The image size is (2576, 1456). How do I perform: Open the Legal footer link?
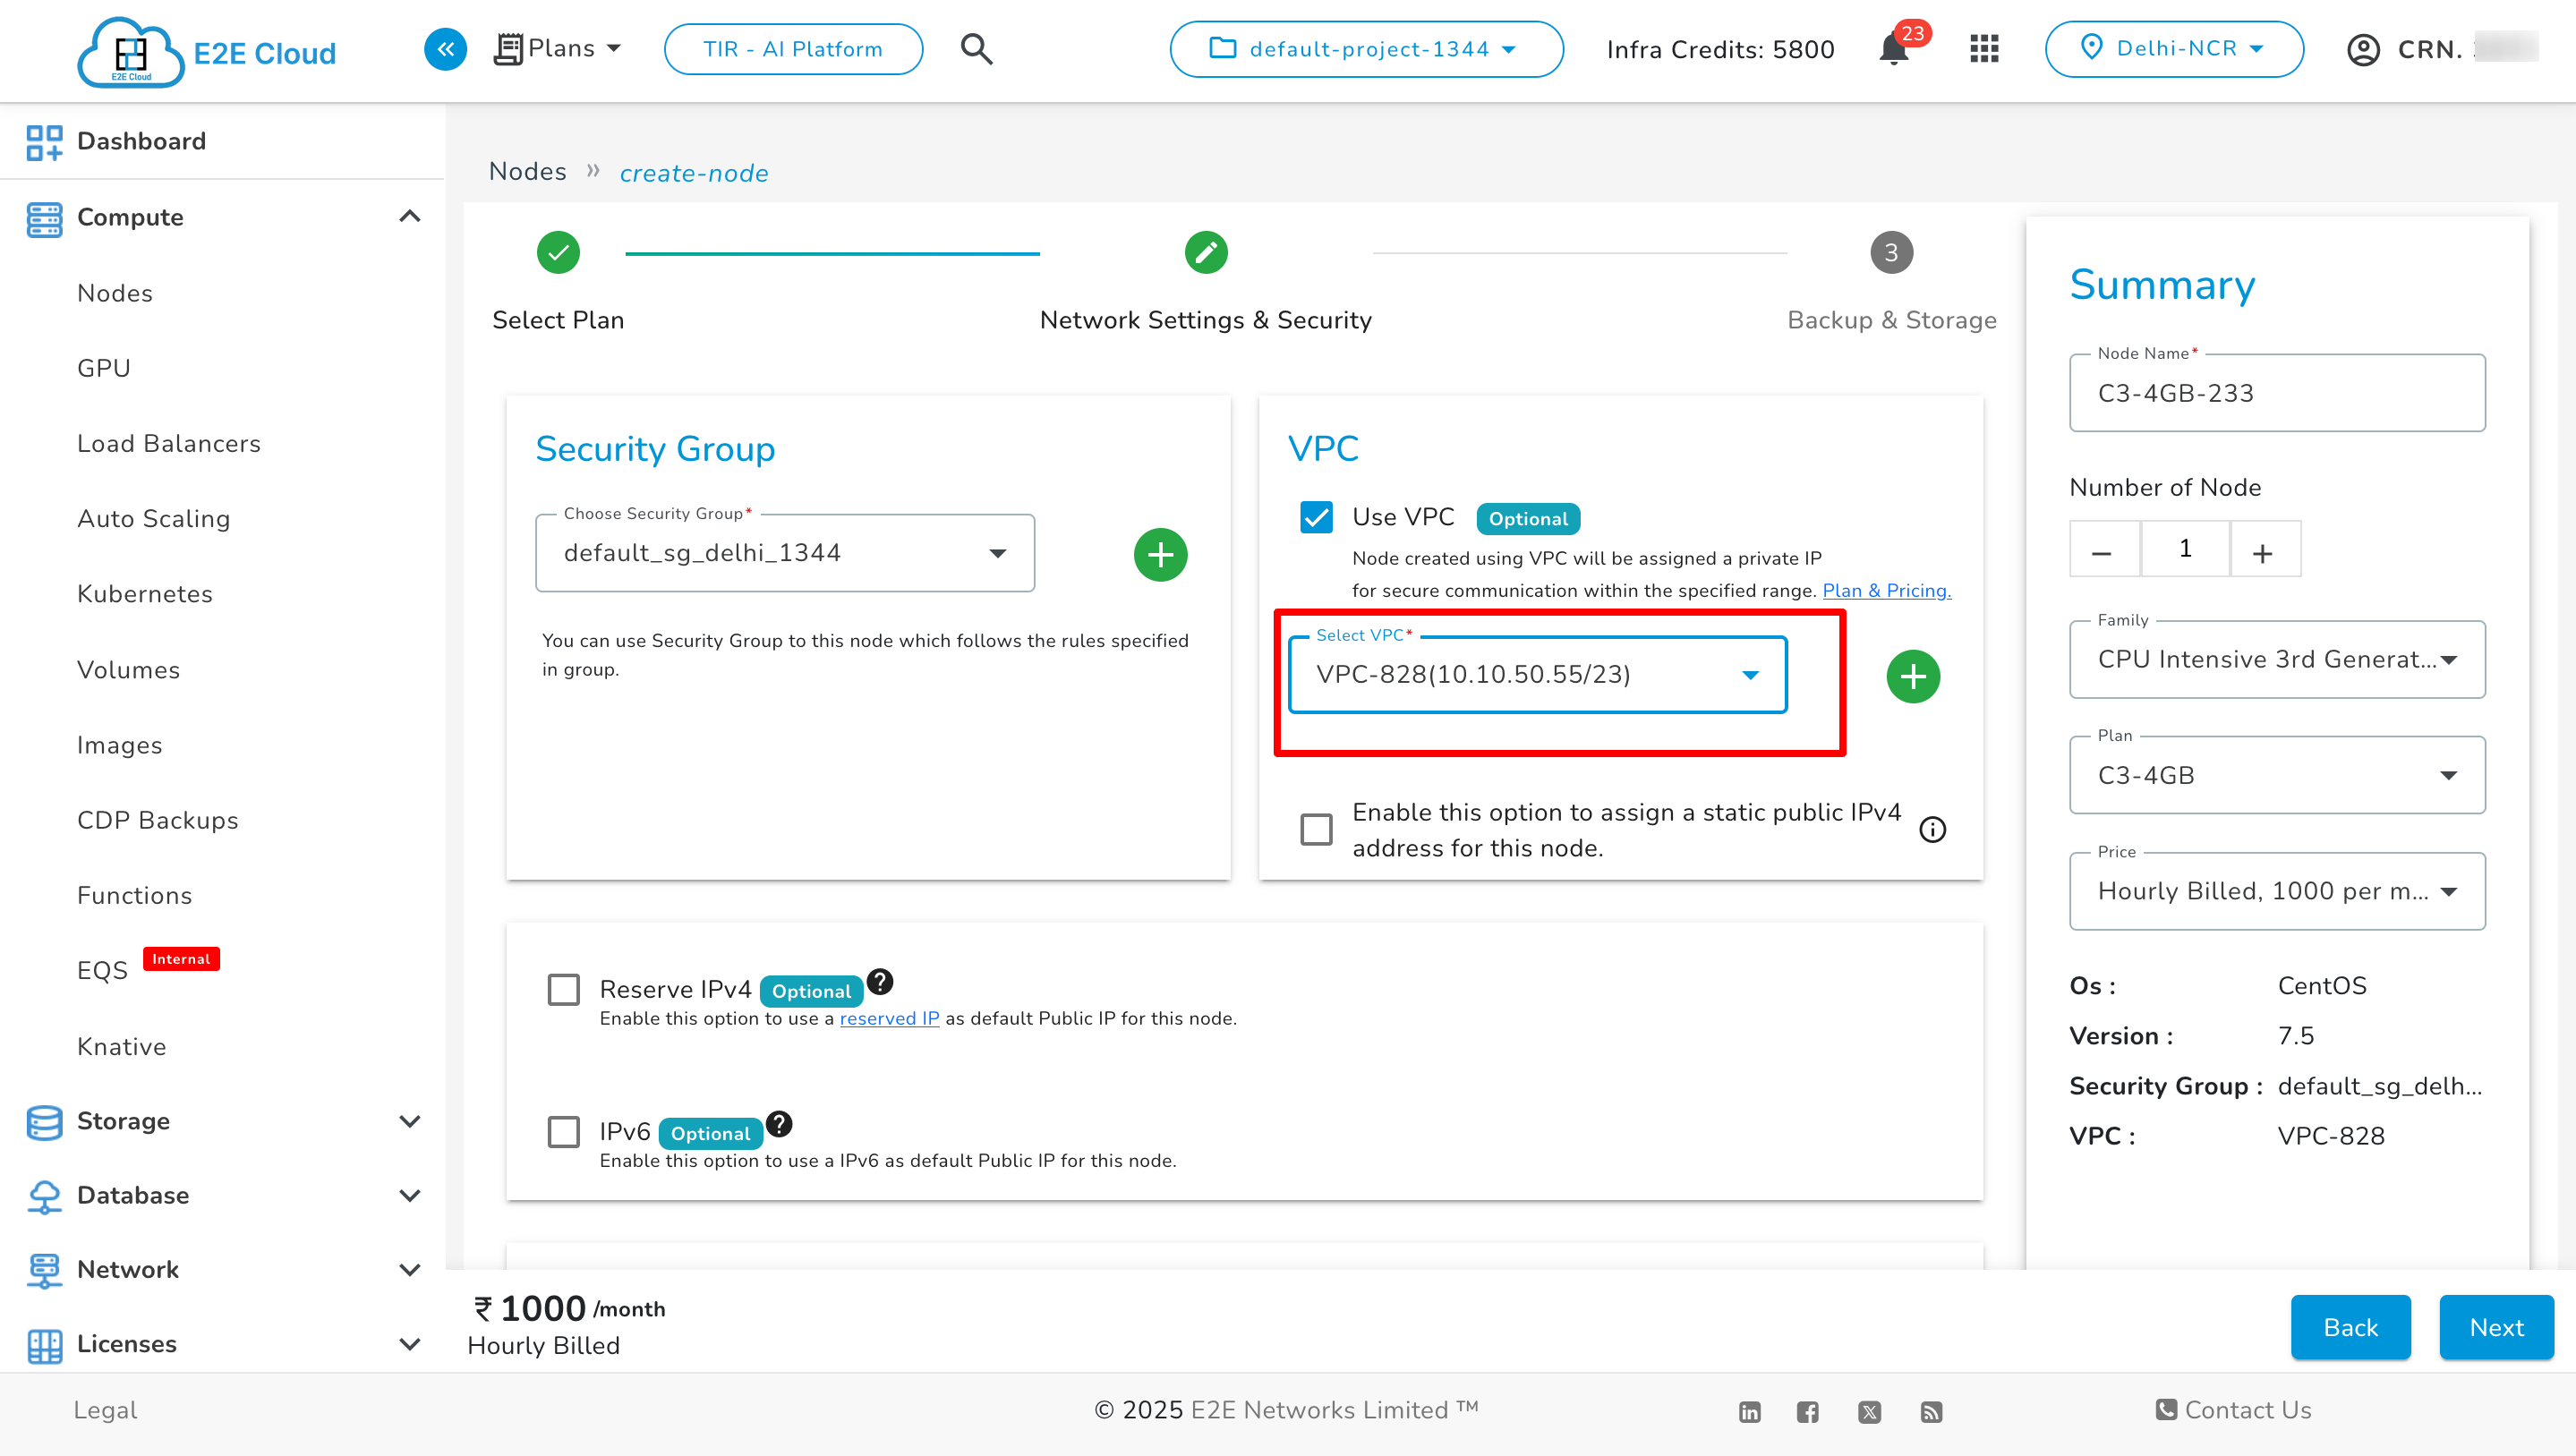coord(105,1410)
